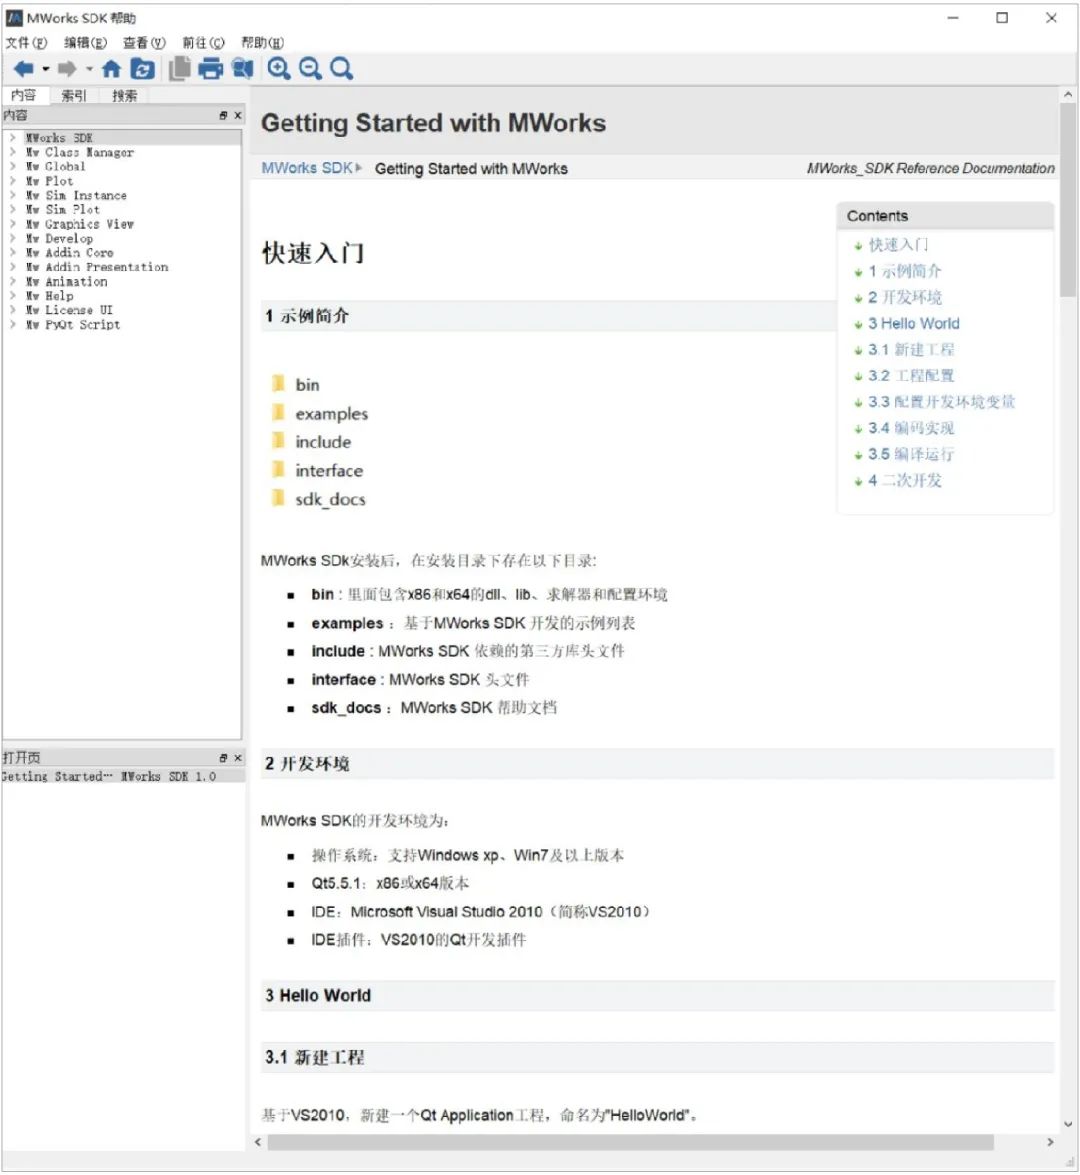This screenshot has width=1080, height=1175.
Task: Close the 内容 panel
Action: point(238,115)
